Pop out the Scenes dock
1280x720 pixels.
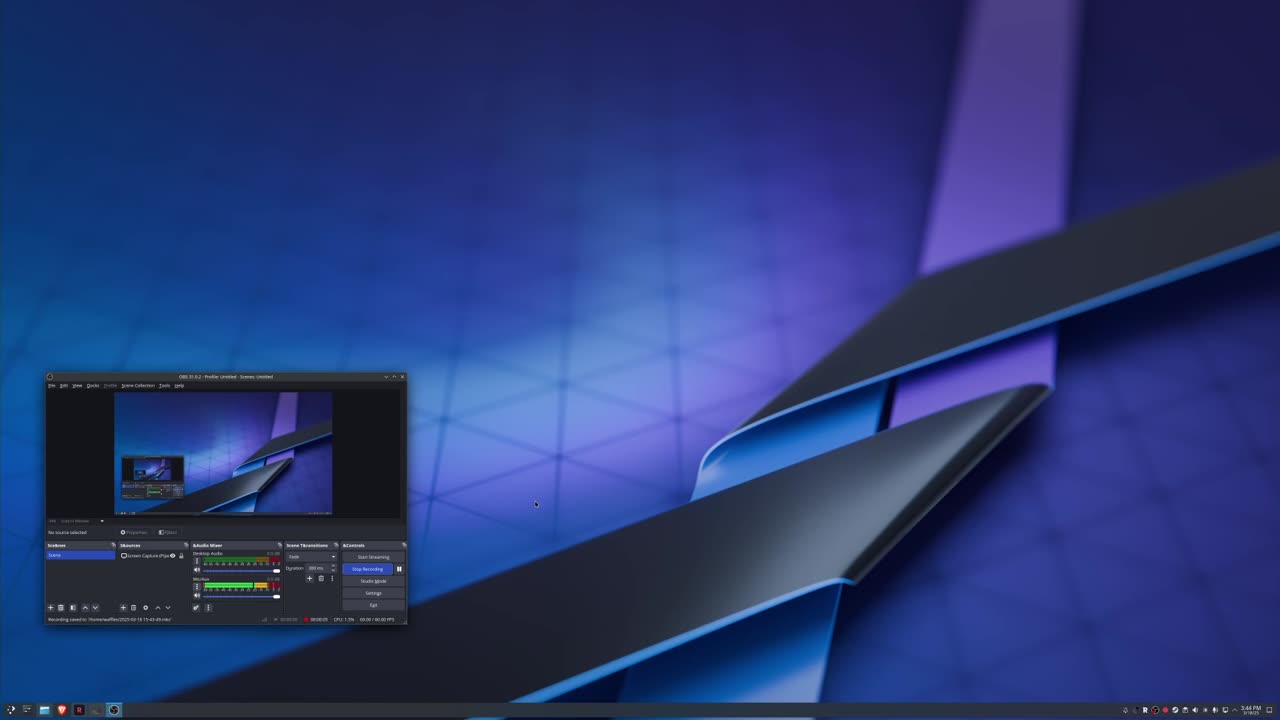click(113, 545)
